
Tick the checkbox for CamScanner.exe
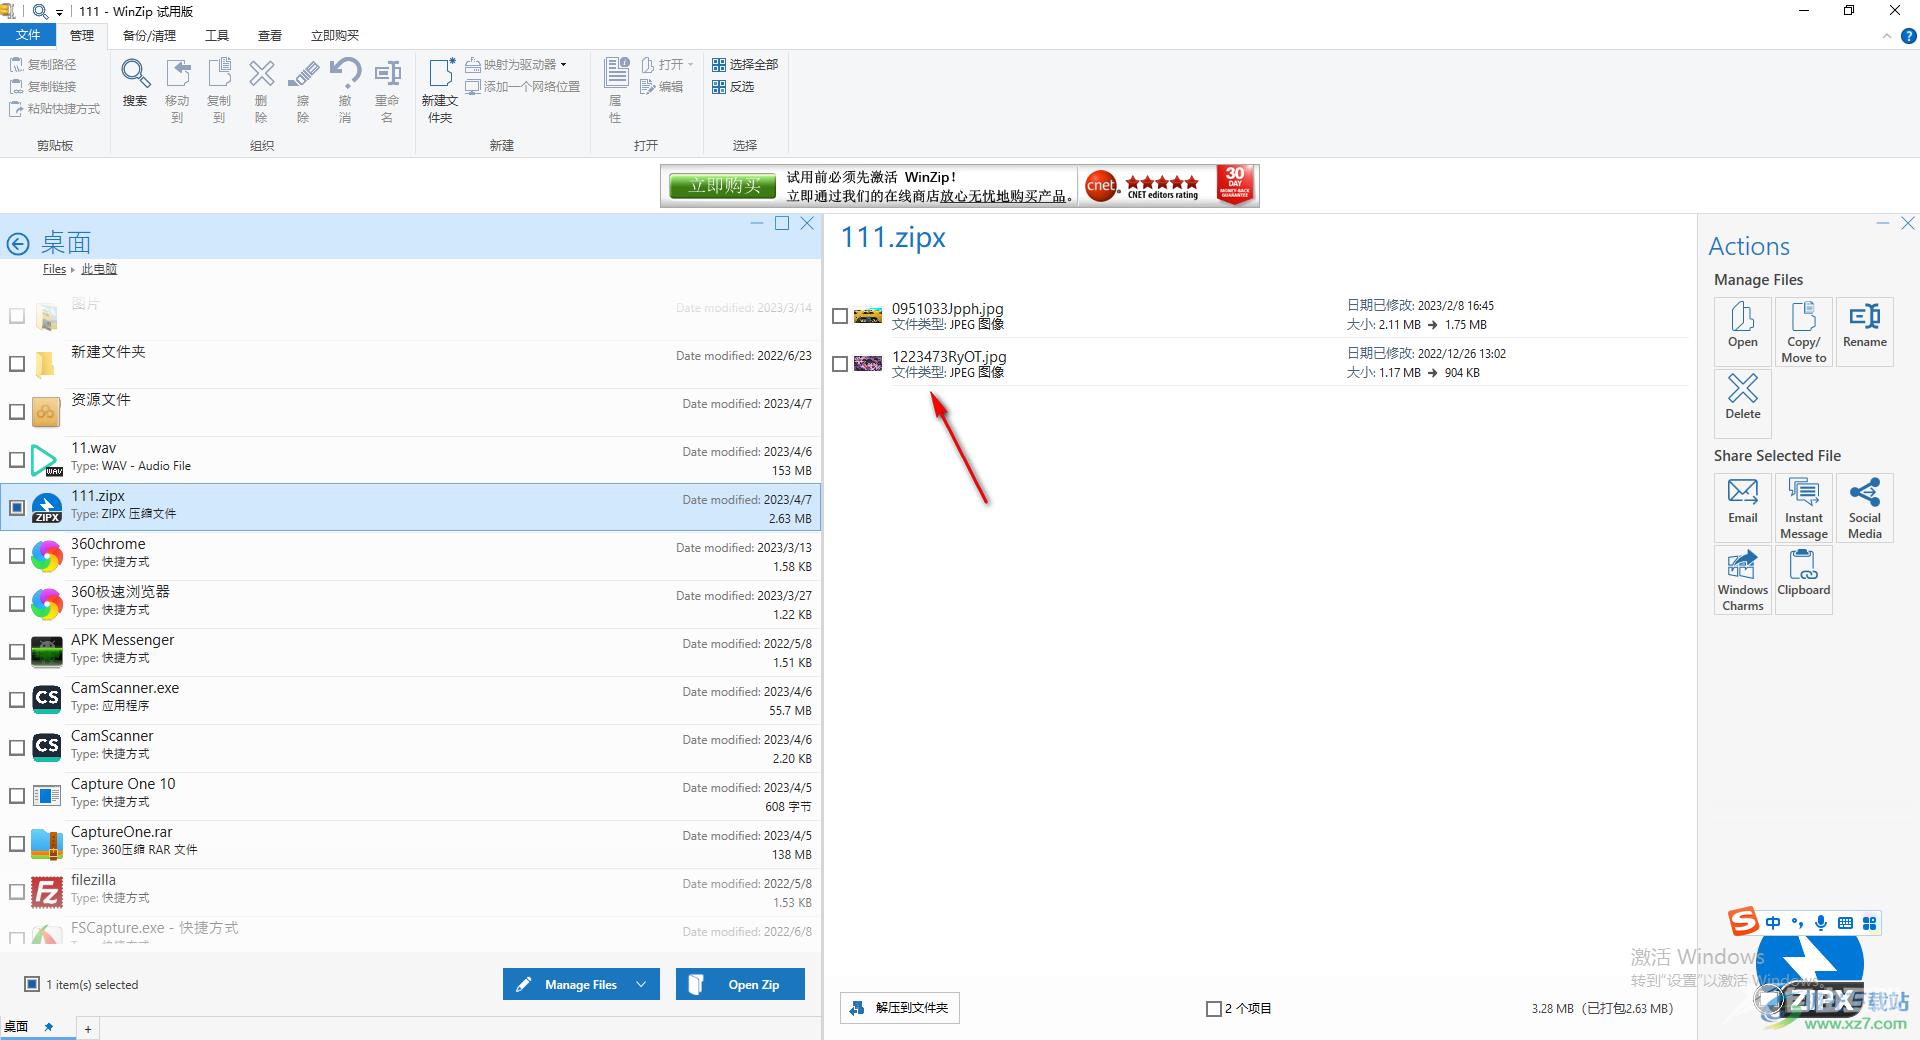tap(17, 700)
